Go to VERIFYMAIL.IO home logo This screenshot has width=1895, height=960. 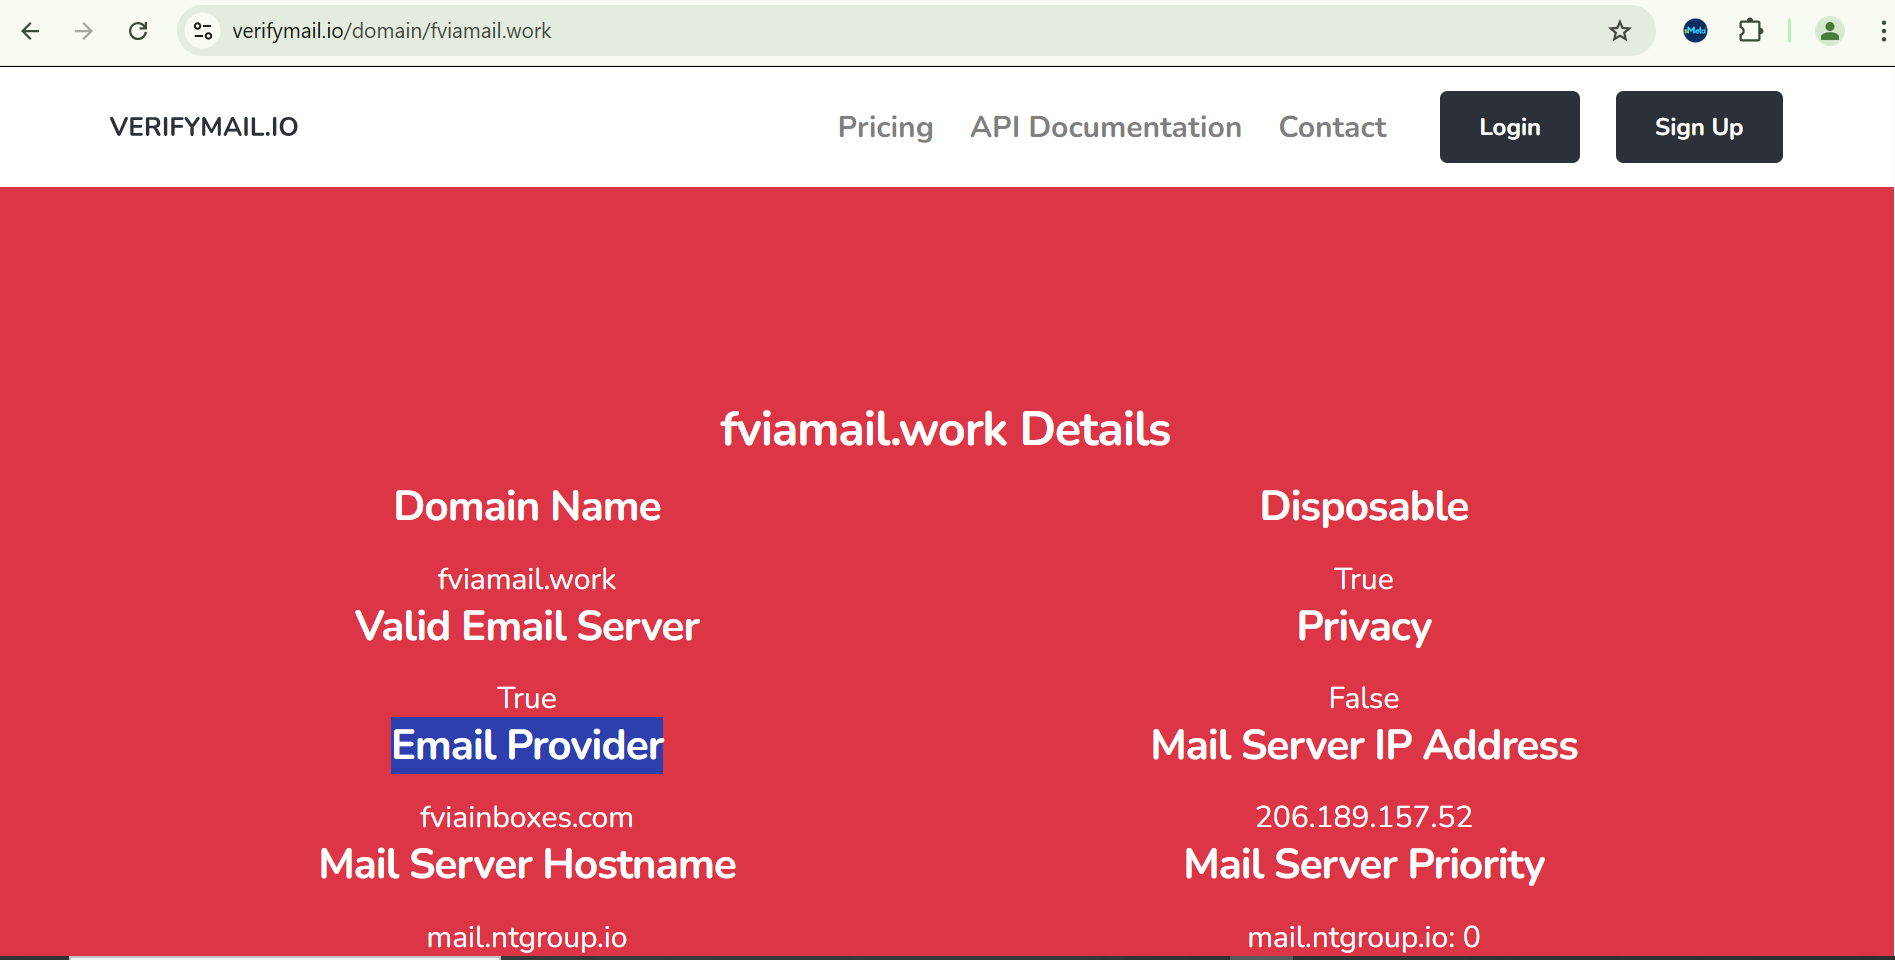coord(204,127)
